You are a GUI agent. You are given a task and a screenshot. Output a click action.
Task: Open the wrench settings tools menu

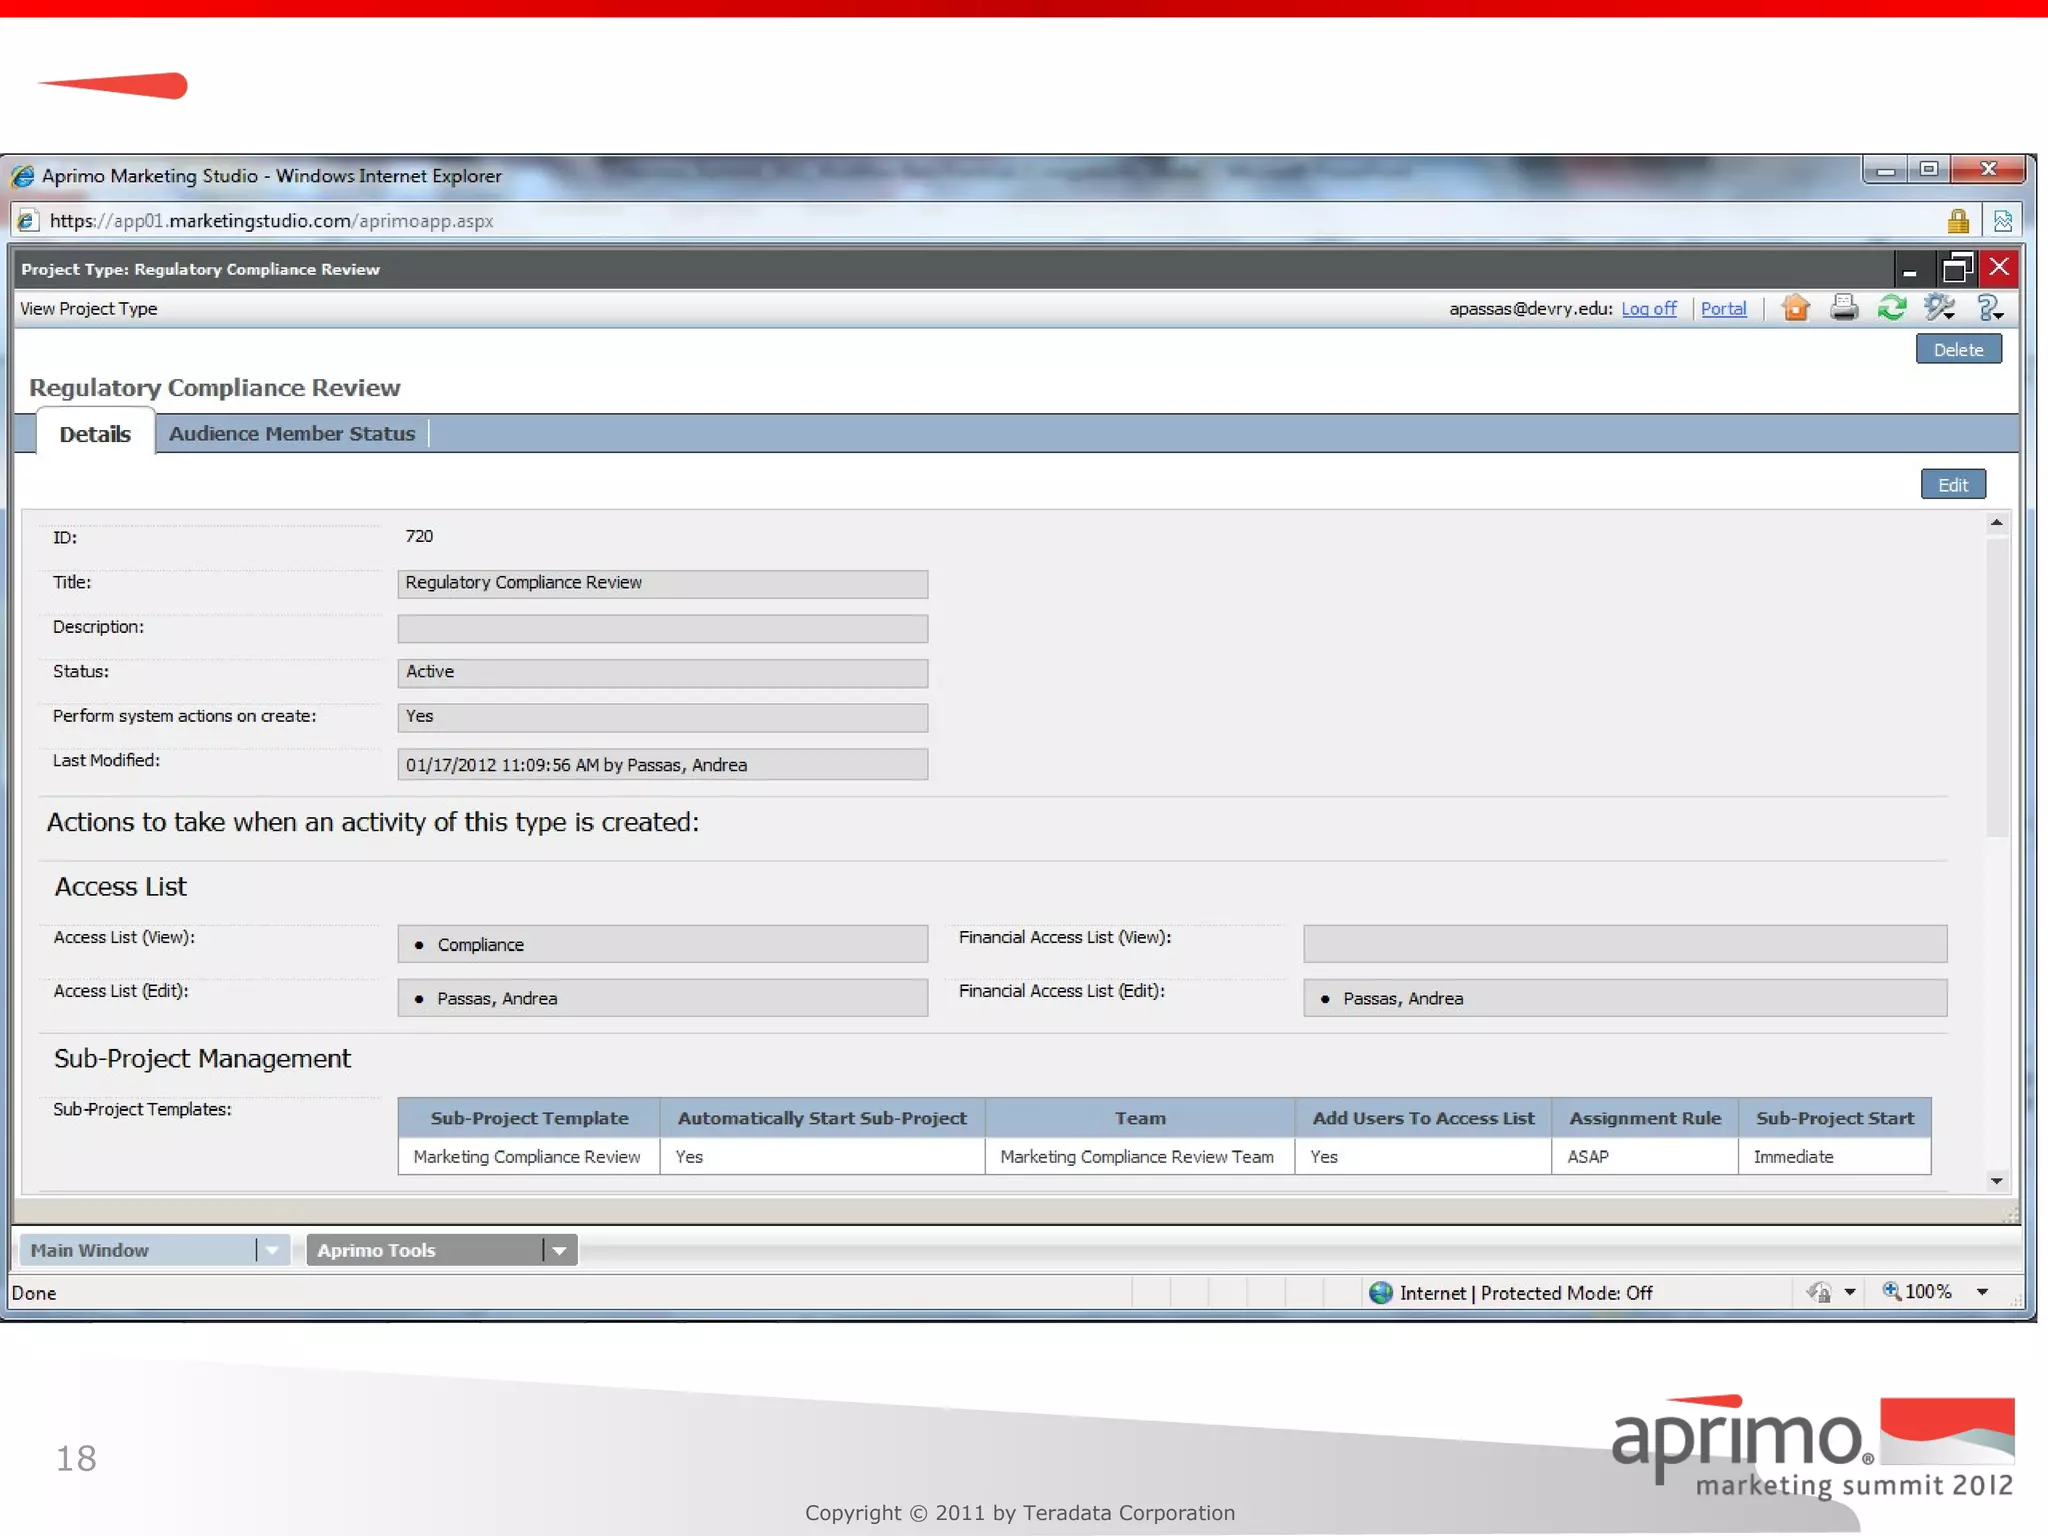point(1940,308)
